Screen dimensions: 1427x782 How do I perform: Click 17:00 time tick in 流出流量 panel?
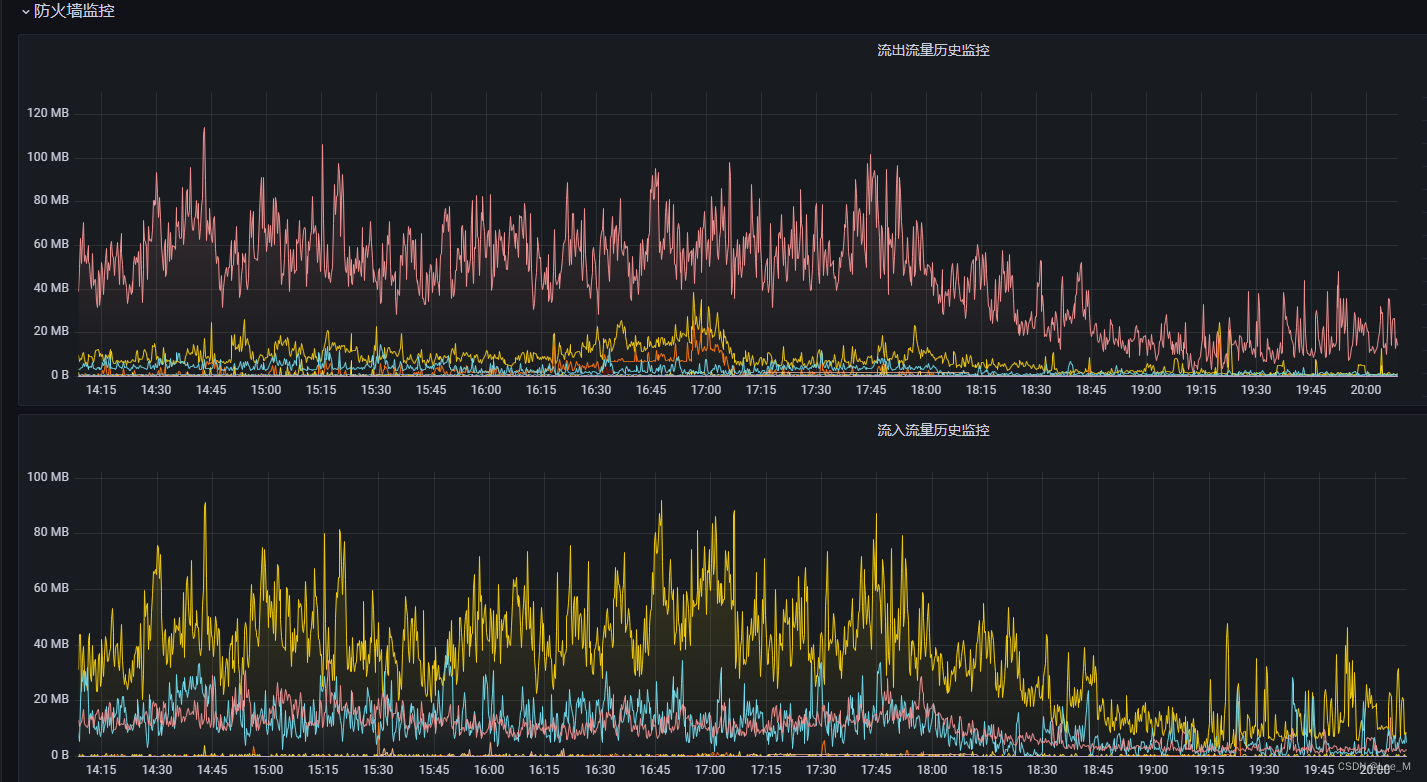[706, 390]
